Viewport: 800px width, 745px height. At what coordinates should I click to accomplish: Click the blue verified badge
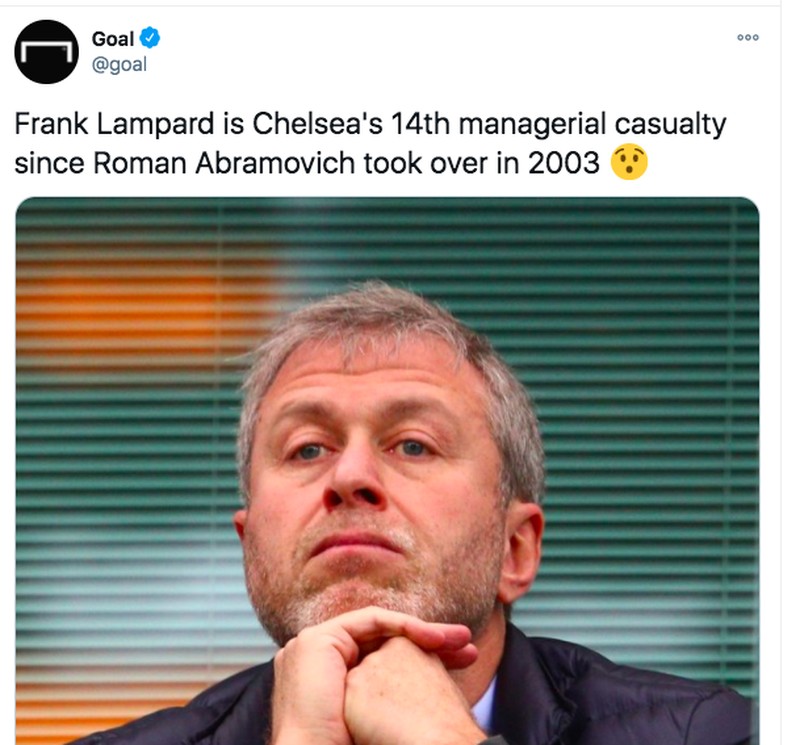(x=150, y=39)
